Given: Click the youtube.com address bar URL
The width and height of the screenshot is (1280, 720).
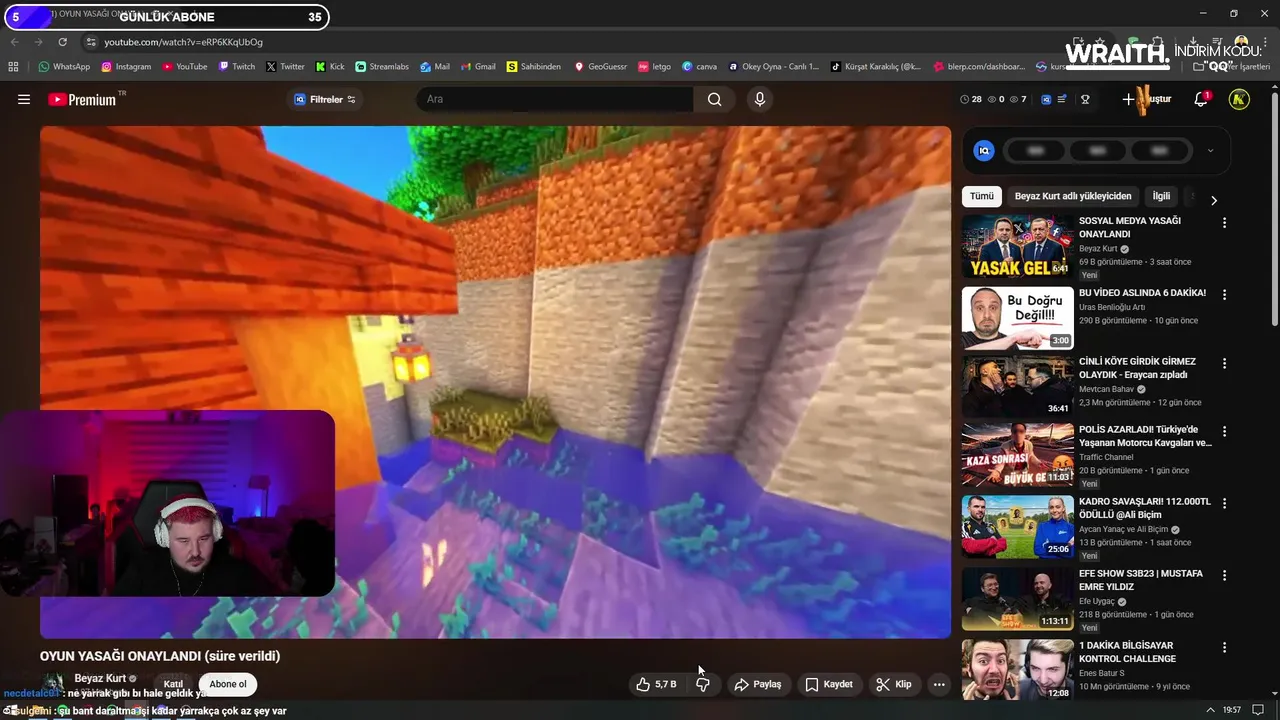Looking at the screenshot, I should pos(183,42).
